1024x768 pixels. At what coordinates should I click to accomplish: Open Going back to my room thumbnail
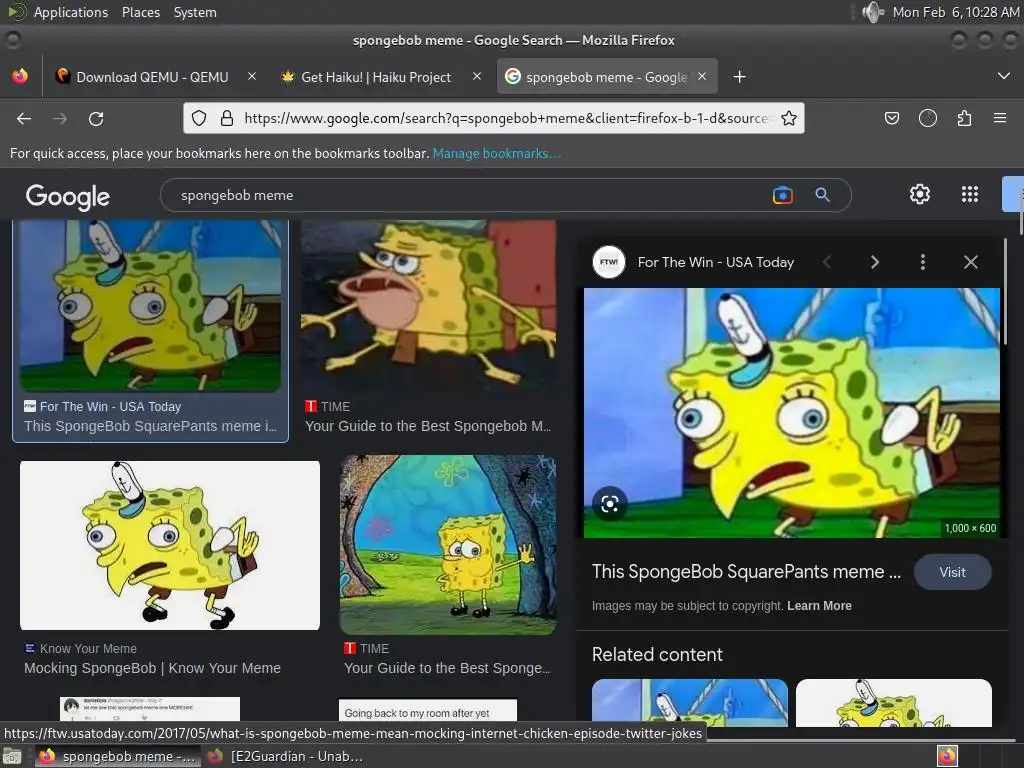click(428, 710)
